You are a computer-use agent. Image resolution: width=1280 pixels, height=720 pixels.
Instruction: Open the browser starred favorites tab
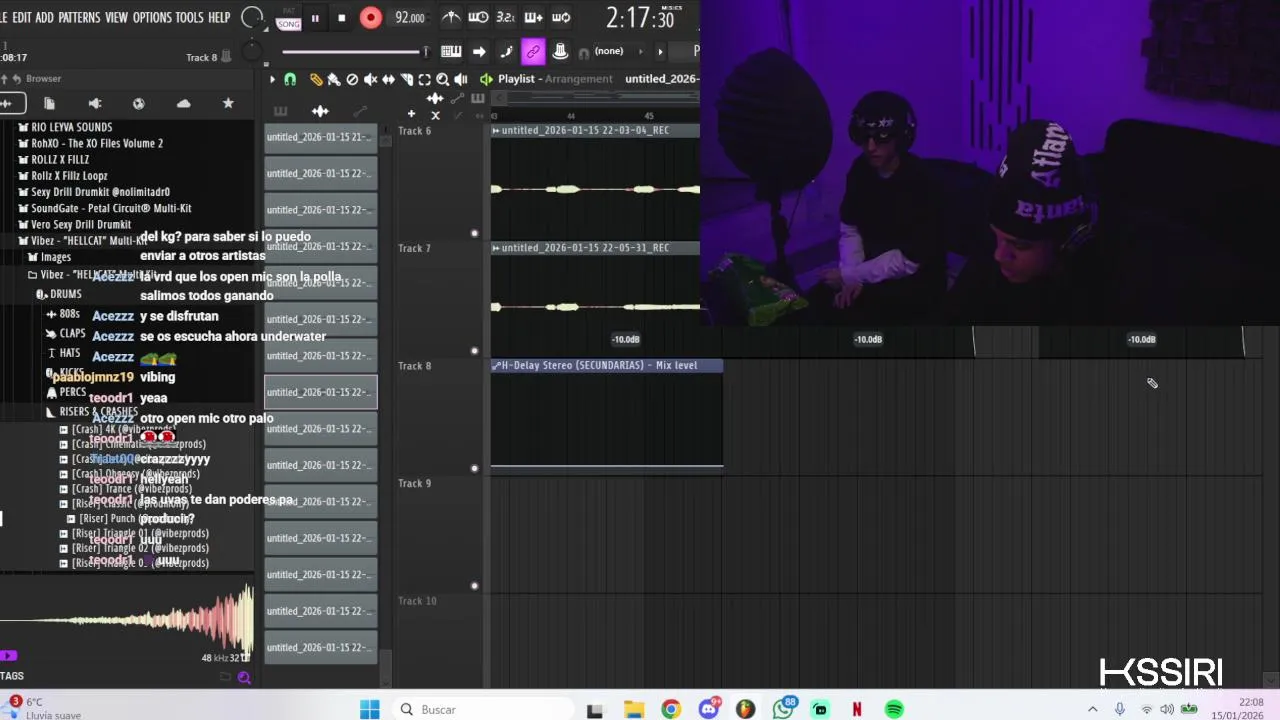(x=228, y=103)
